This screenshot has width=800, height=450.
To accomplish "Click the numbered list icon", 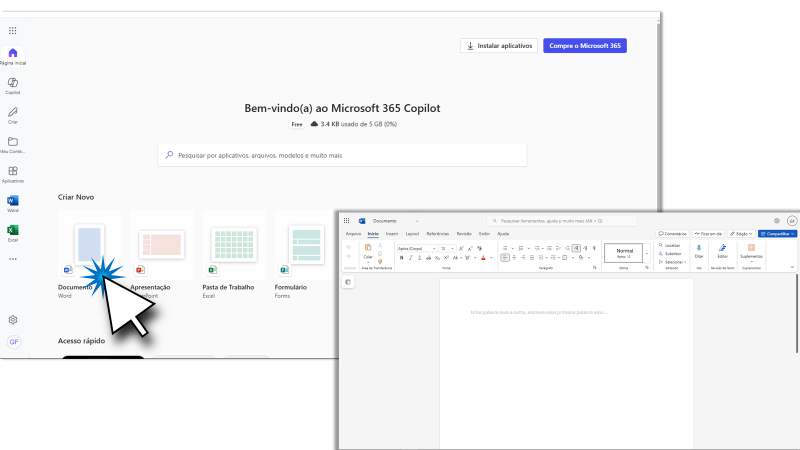I will click(521, 248).
